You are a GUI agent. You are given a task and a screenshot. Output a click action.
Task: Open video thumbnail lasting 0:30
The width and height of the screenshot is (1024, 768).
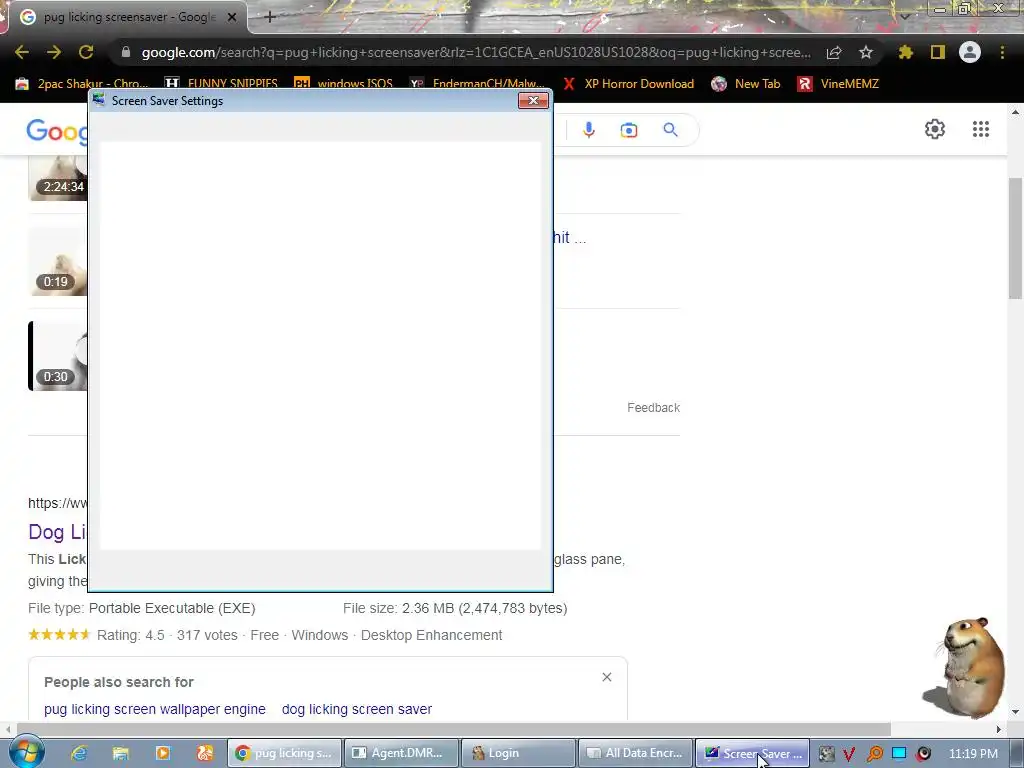(57, 356)
